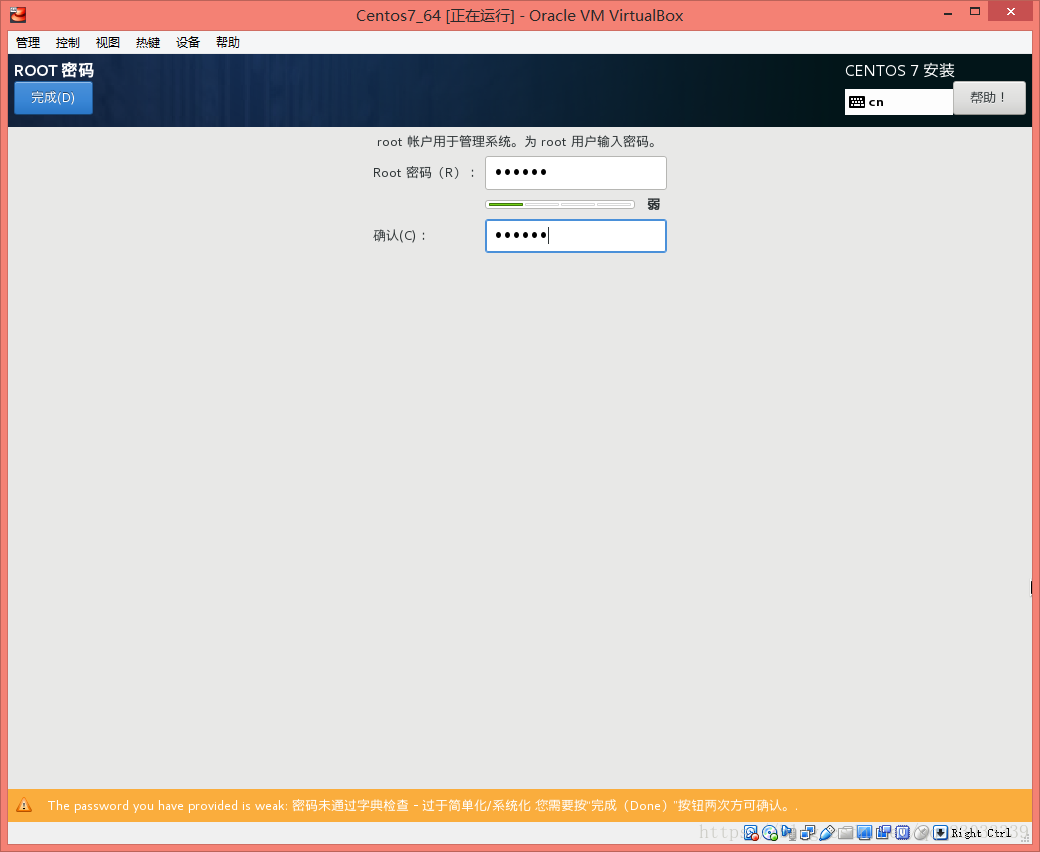
Task: Click the keyboard layout icon next to cn
Action: (x=857, y=102)
